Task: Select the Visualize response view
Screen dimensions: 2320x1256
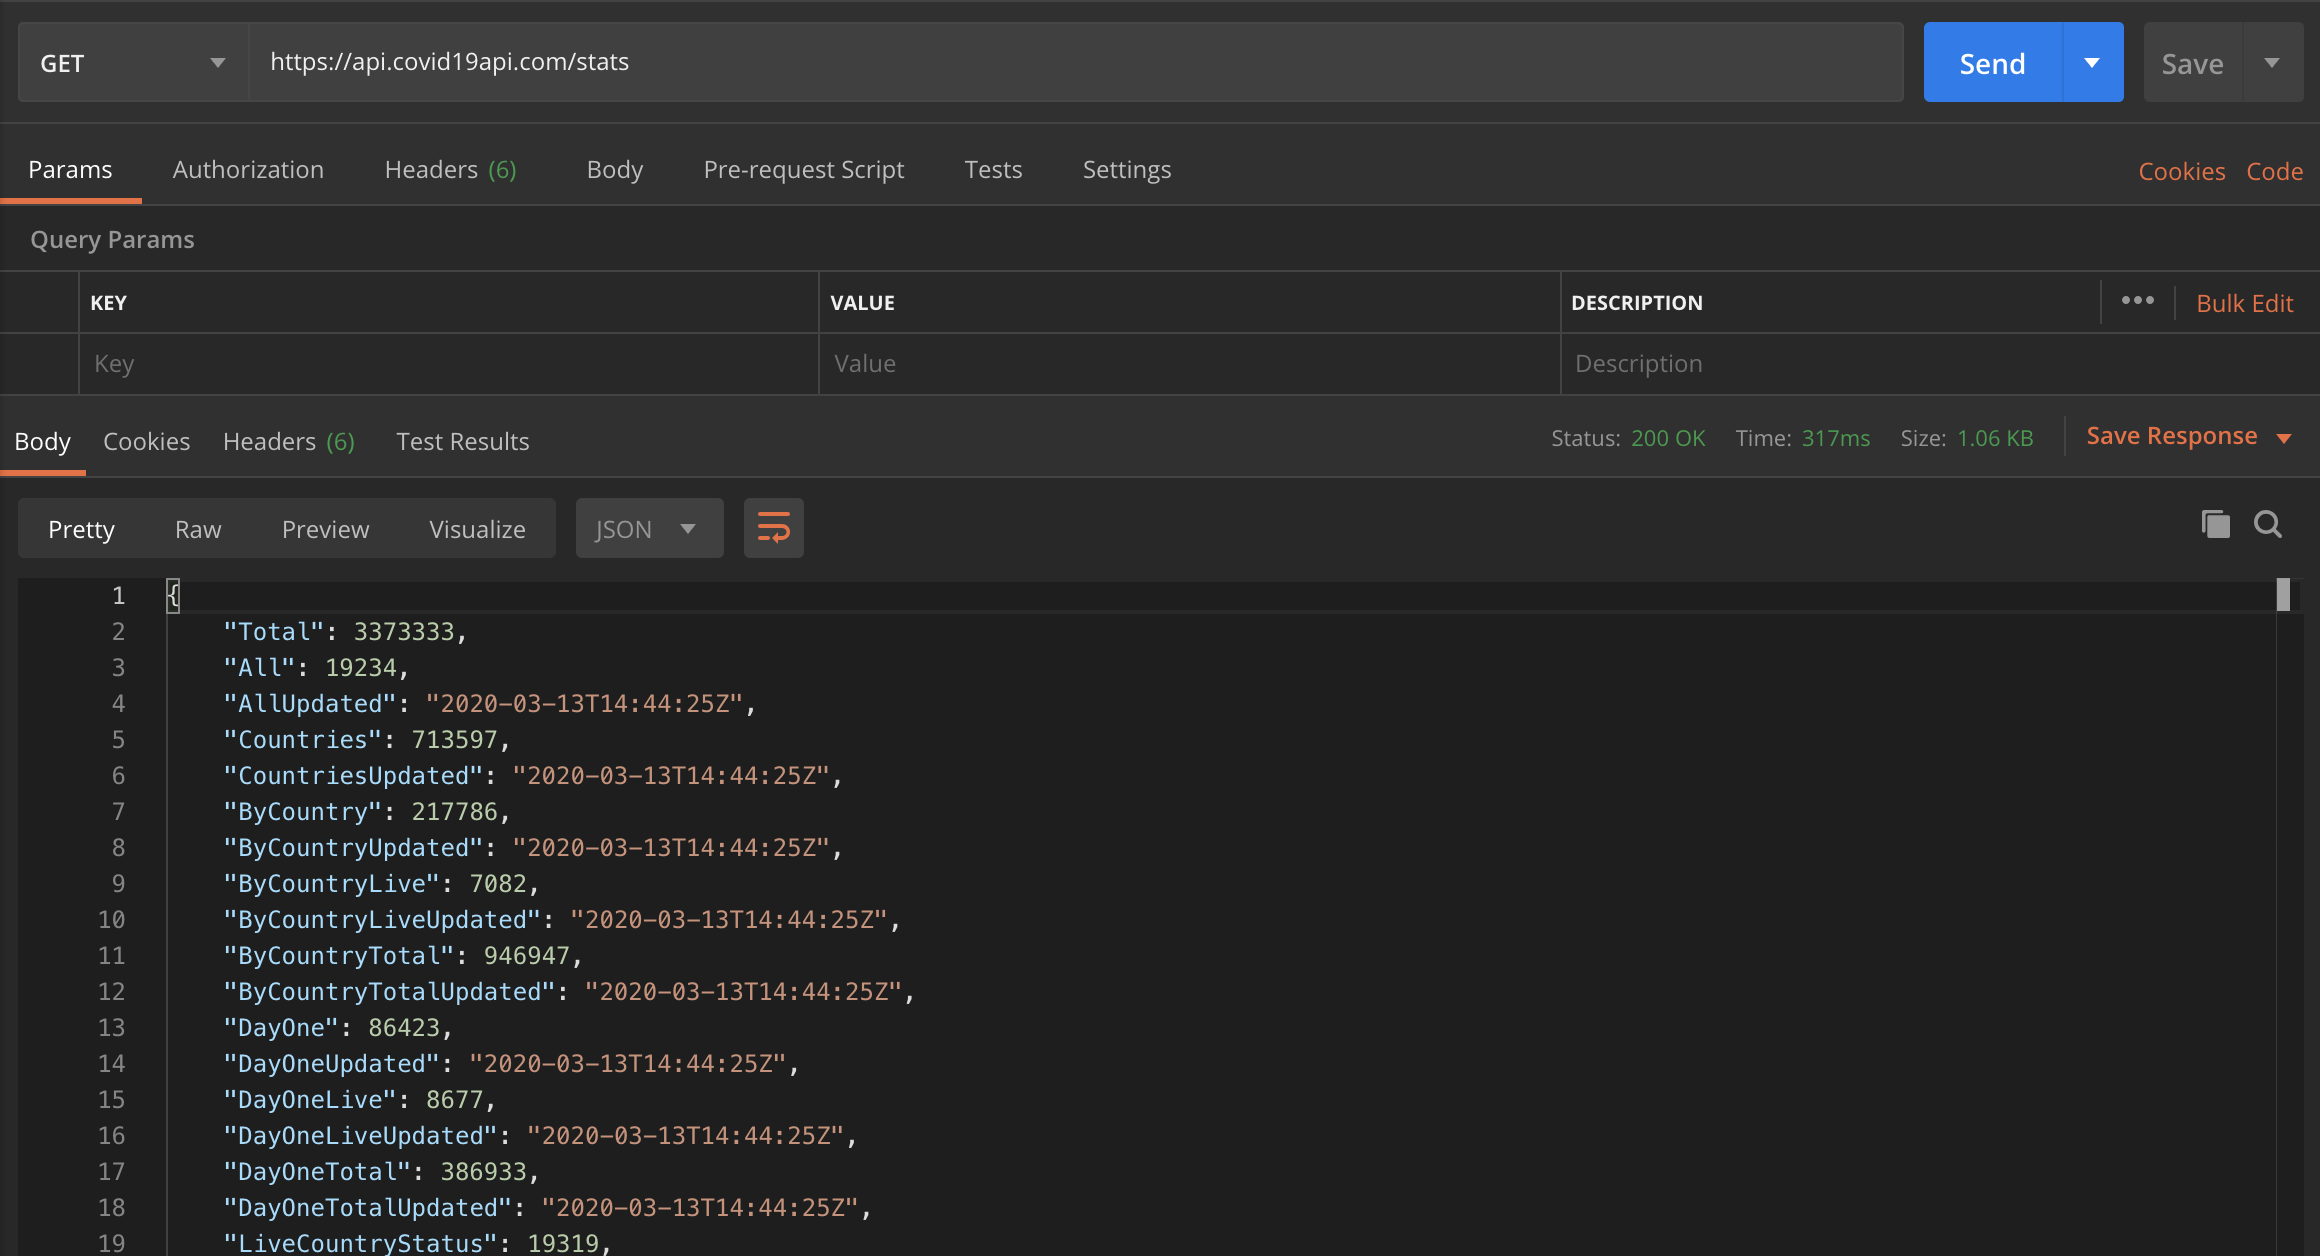Action: pos(477,528)
